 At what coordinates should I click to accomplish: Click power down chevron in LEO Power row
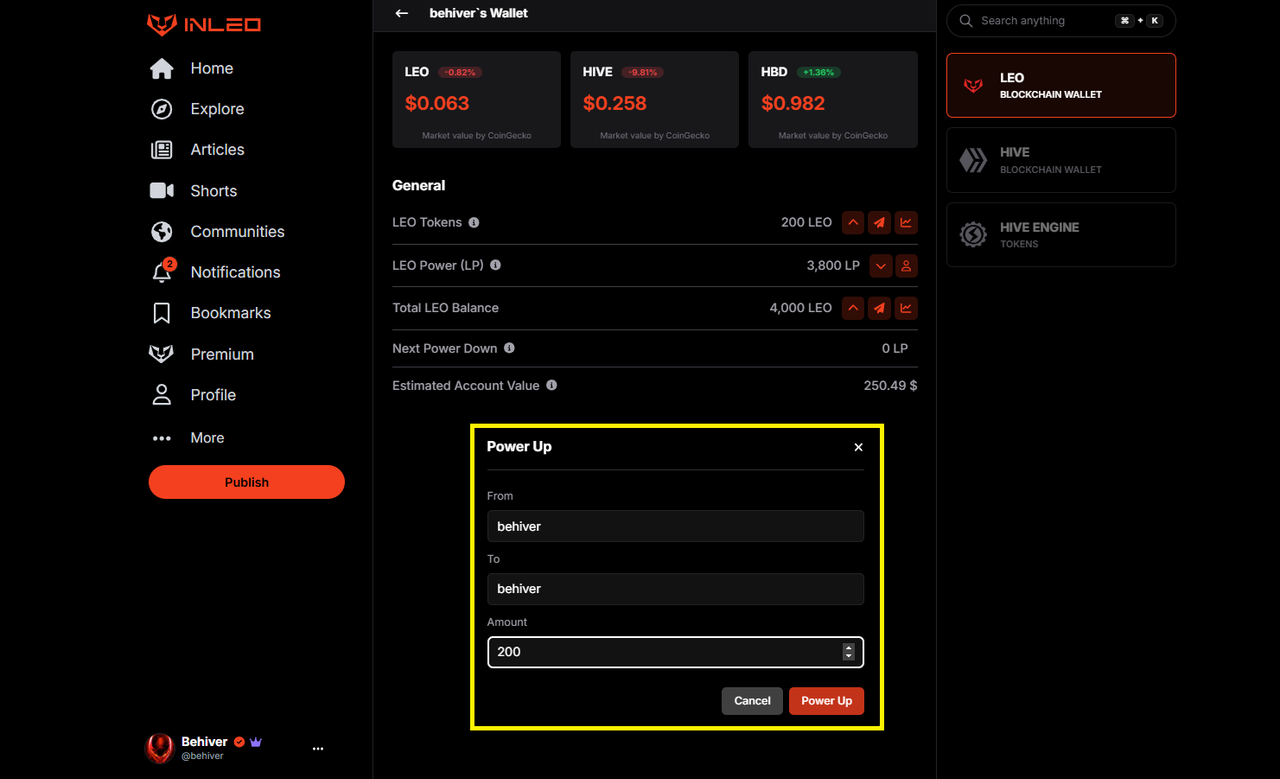tap(880, 266)
